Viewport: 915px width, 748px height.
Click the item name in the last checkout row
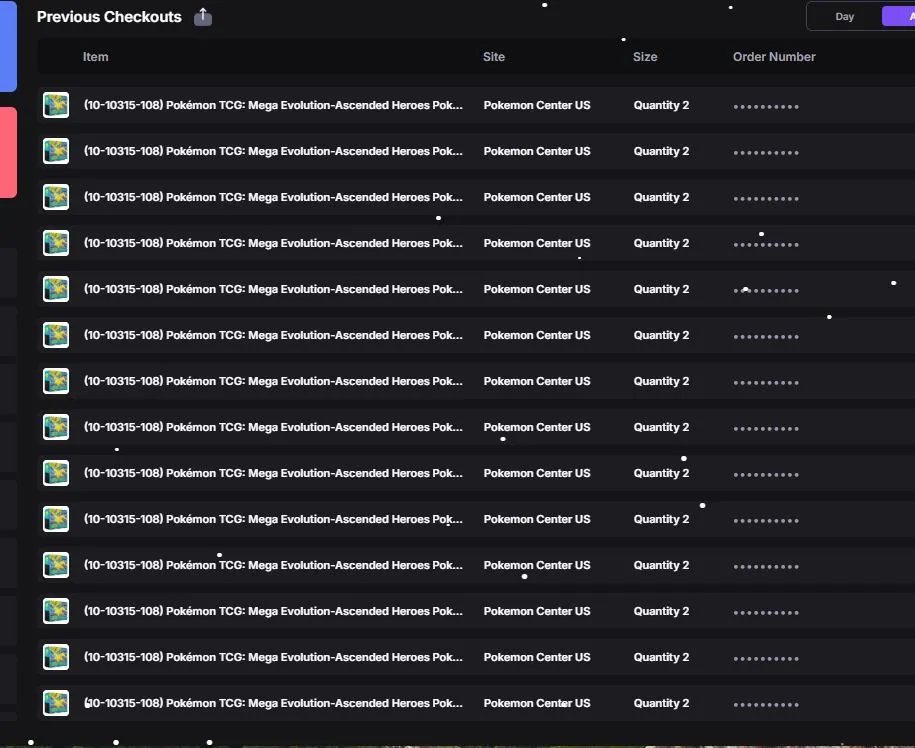point(273,703)
